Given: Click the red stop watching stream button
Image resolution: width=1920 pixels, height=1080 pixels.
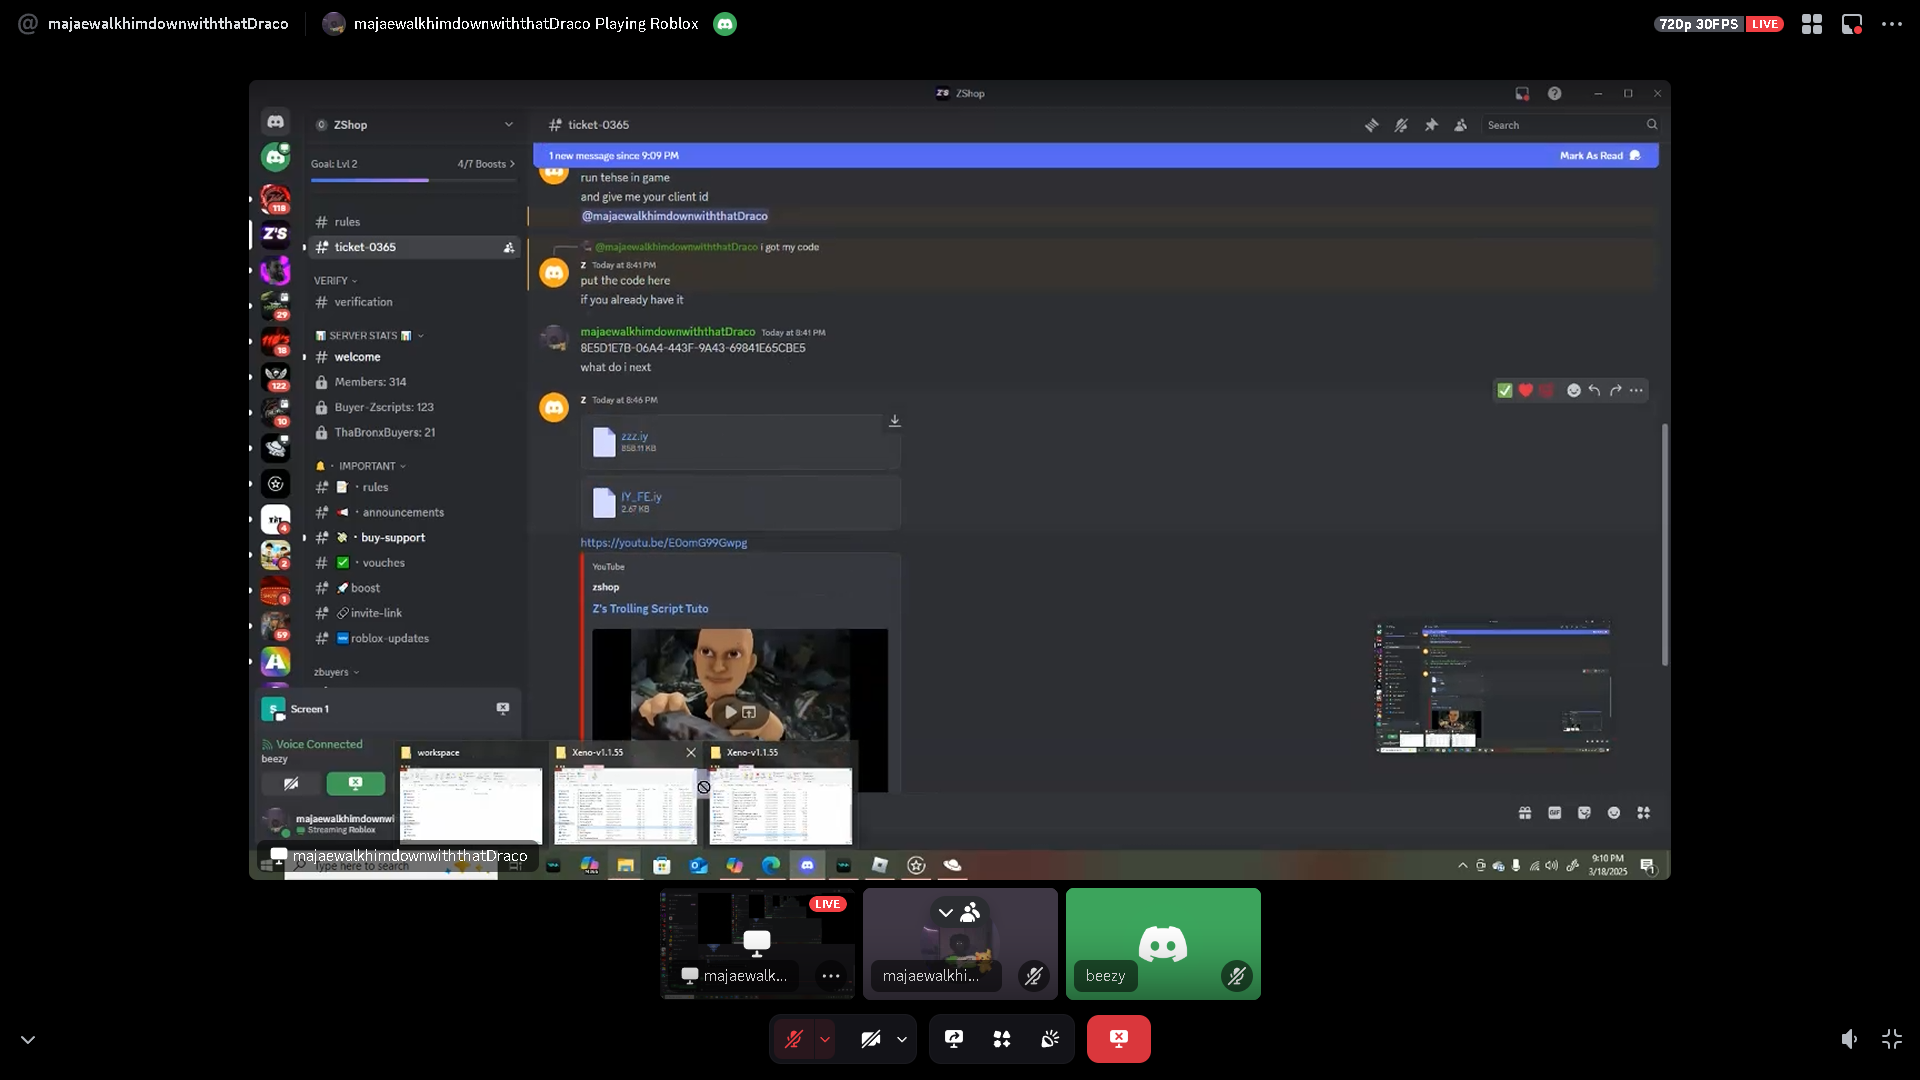Looking at the screenshot, I should pos(1119,1039).
